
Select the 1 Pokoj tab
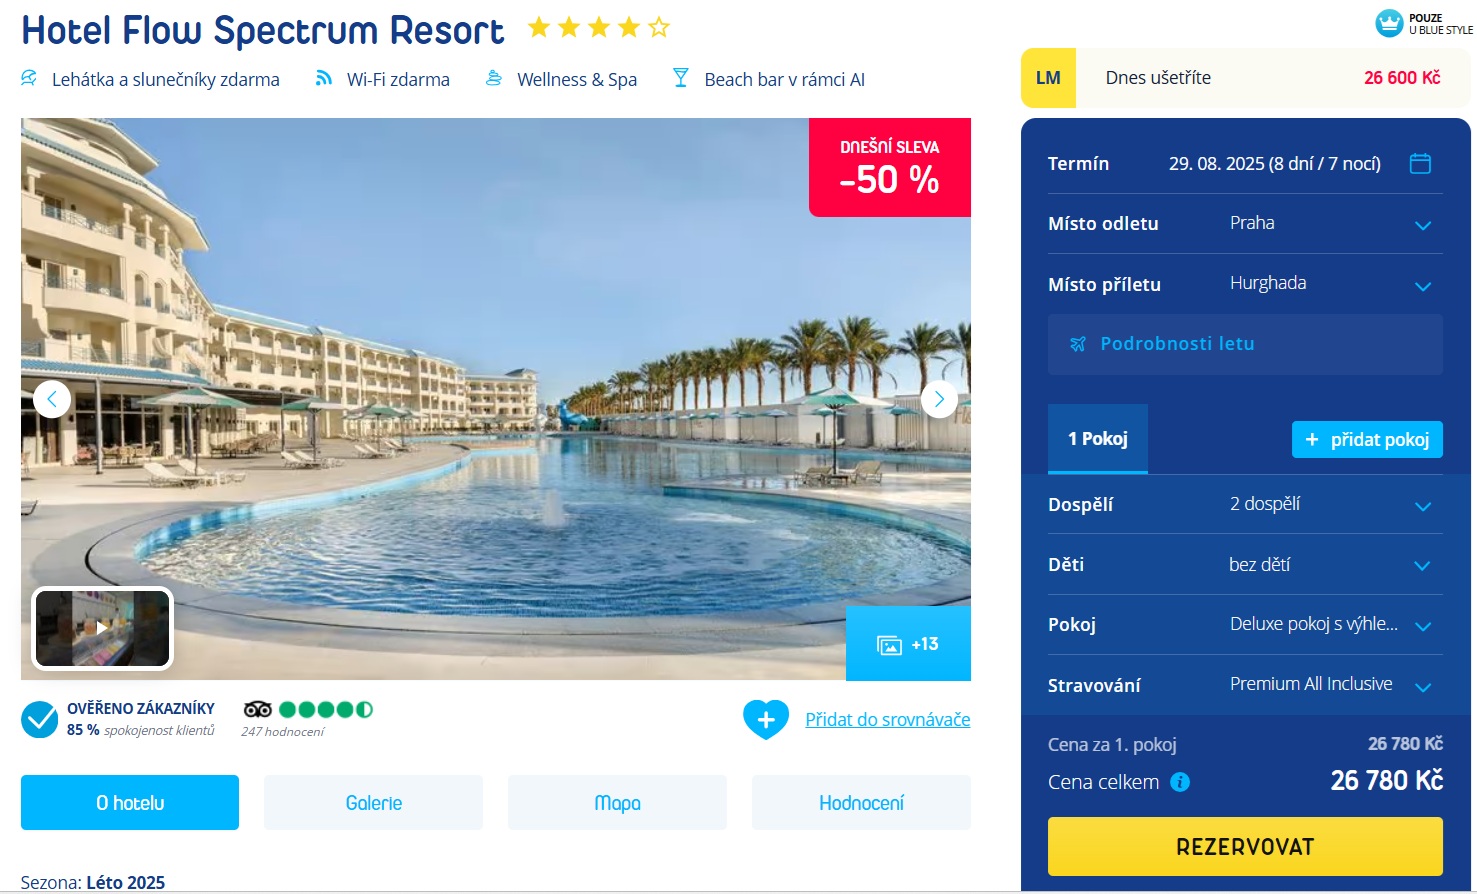[x=1098, y=439]
